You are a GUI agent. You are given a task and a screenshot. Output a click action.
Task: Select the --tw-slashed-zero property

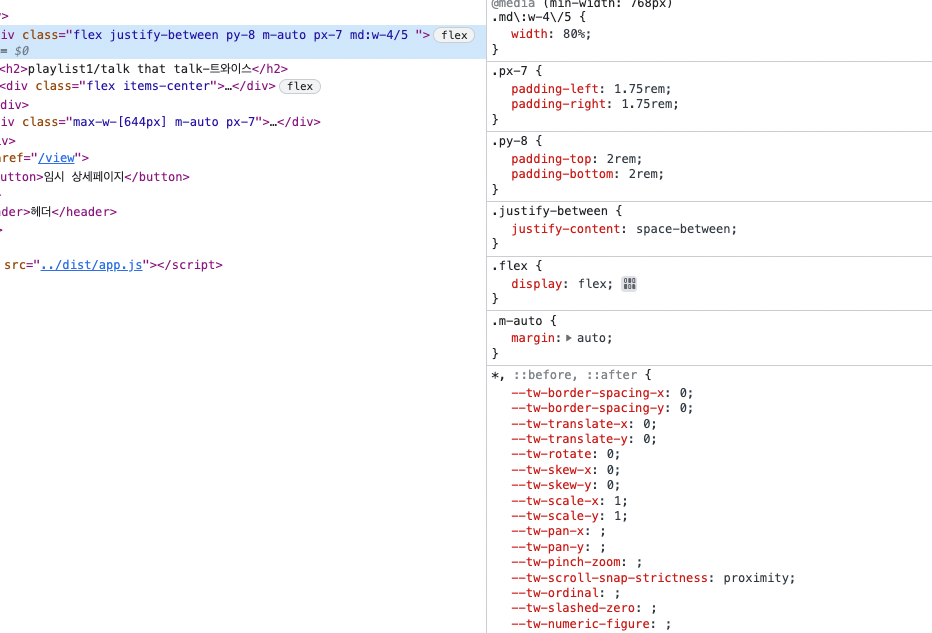click(x=573, y=607)
